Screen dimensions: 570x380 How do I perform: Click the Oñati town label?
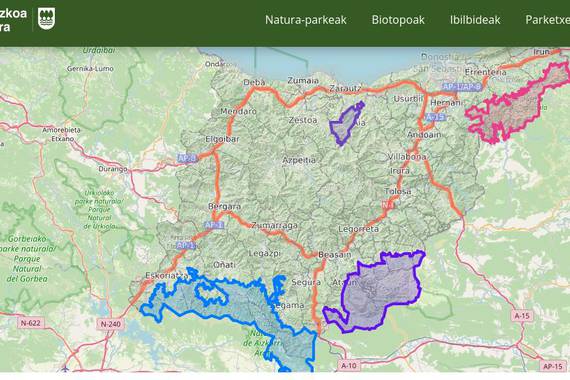pyautogui.click(x=224, y=265)
